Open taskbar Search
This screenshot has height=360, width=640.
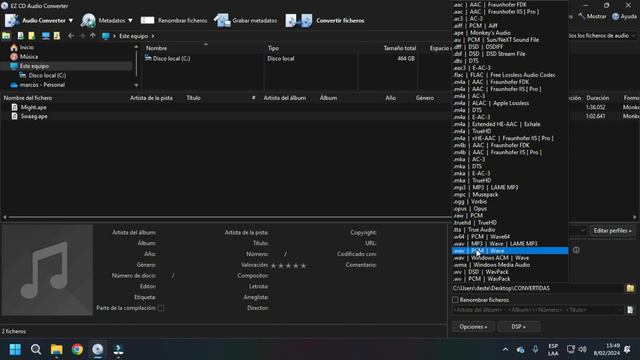coord(36,349)
